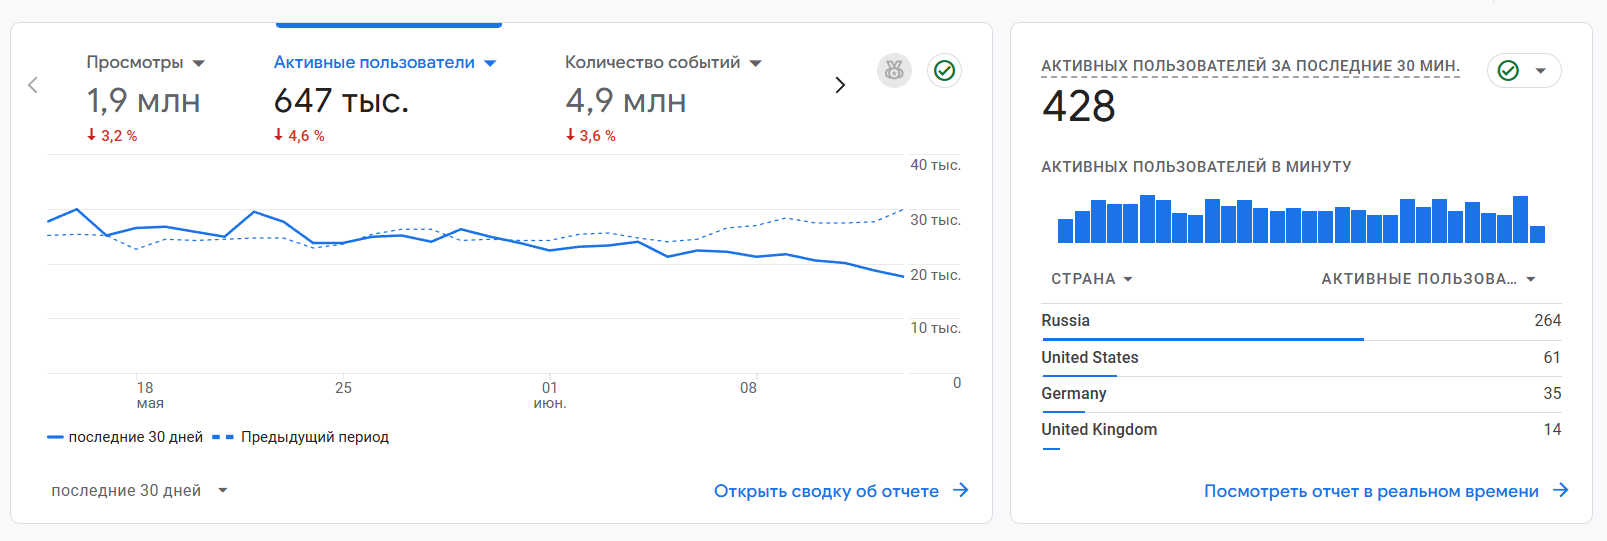Click the green checkmark status icon in overview card
1607x541 pixels.
pos(944,70)
